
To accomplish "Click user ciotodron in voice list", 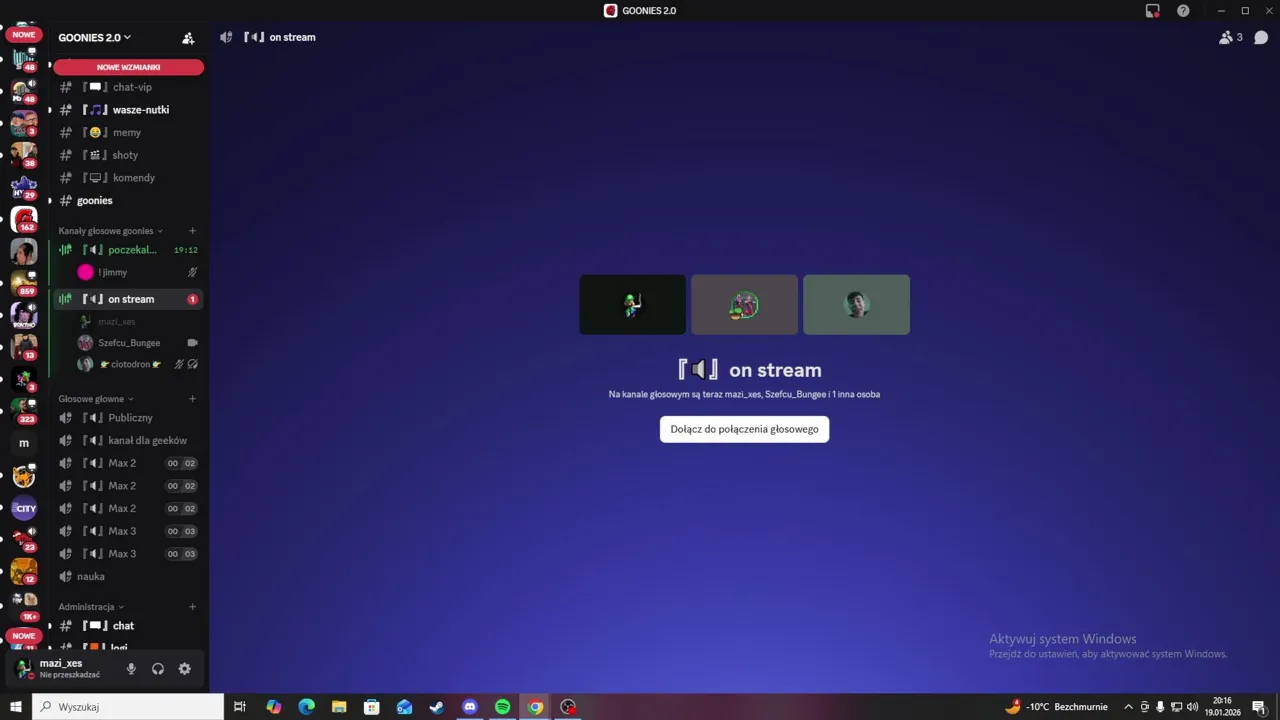I will pyautogui.click(x=138, y=364).
